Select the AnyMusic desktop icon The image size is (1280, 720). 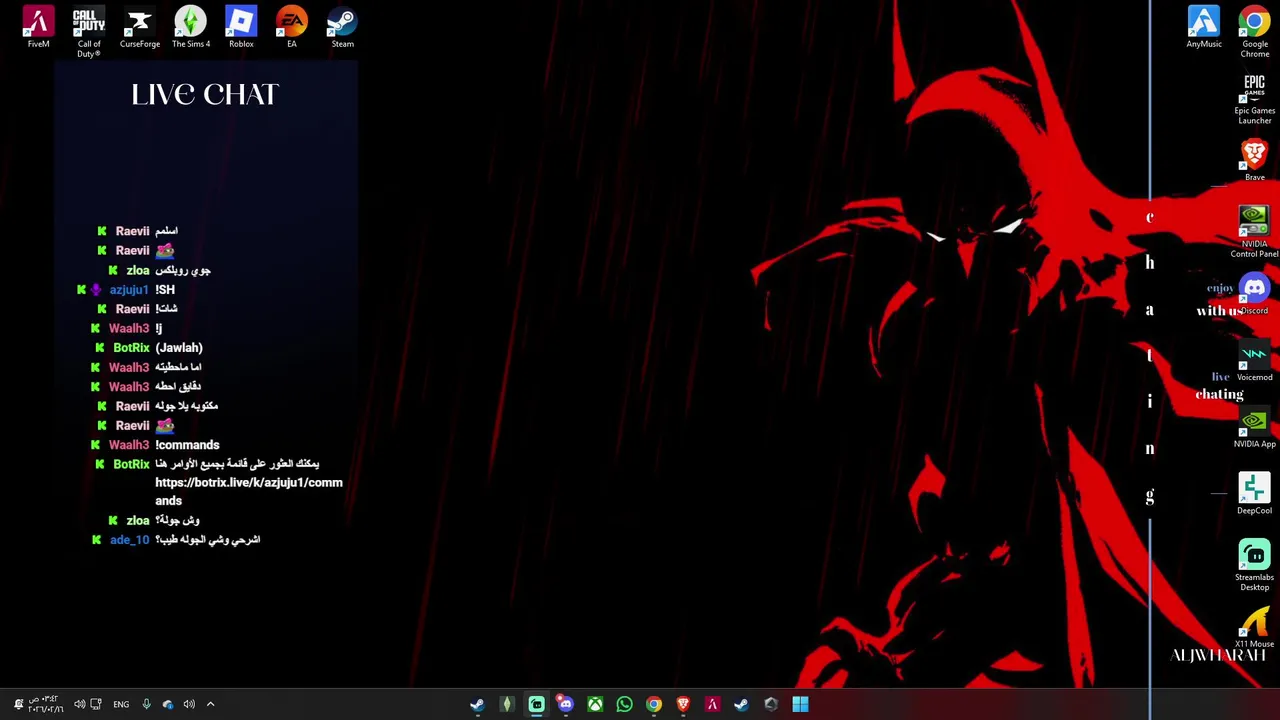pyautogui.click(x=1204, y=28)
